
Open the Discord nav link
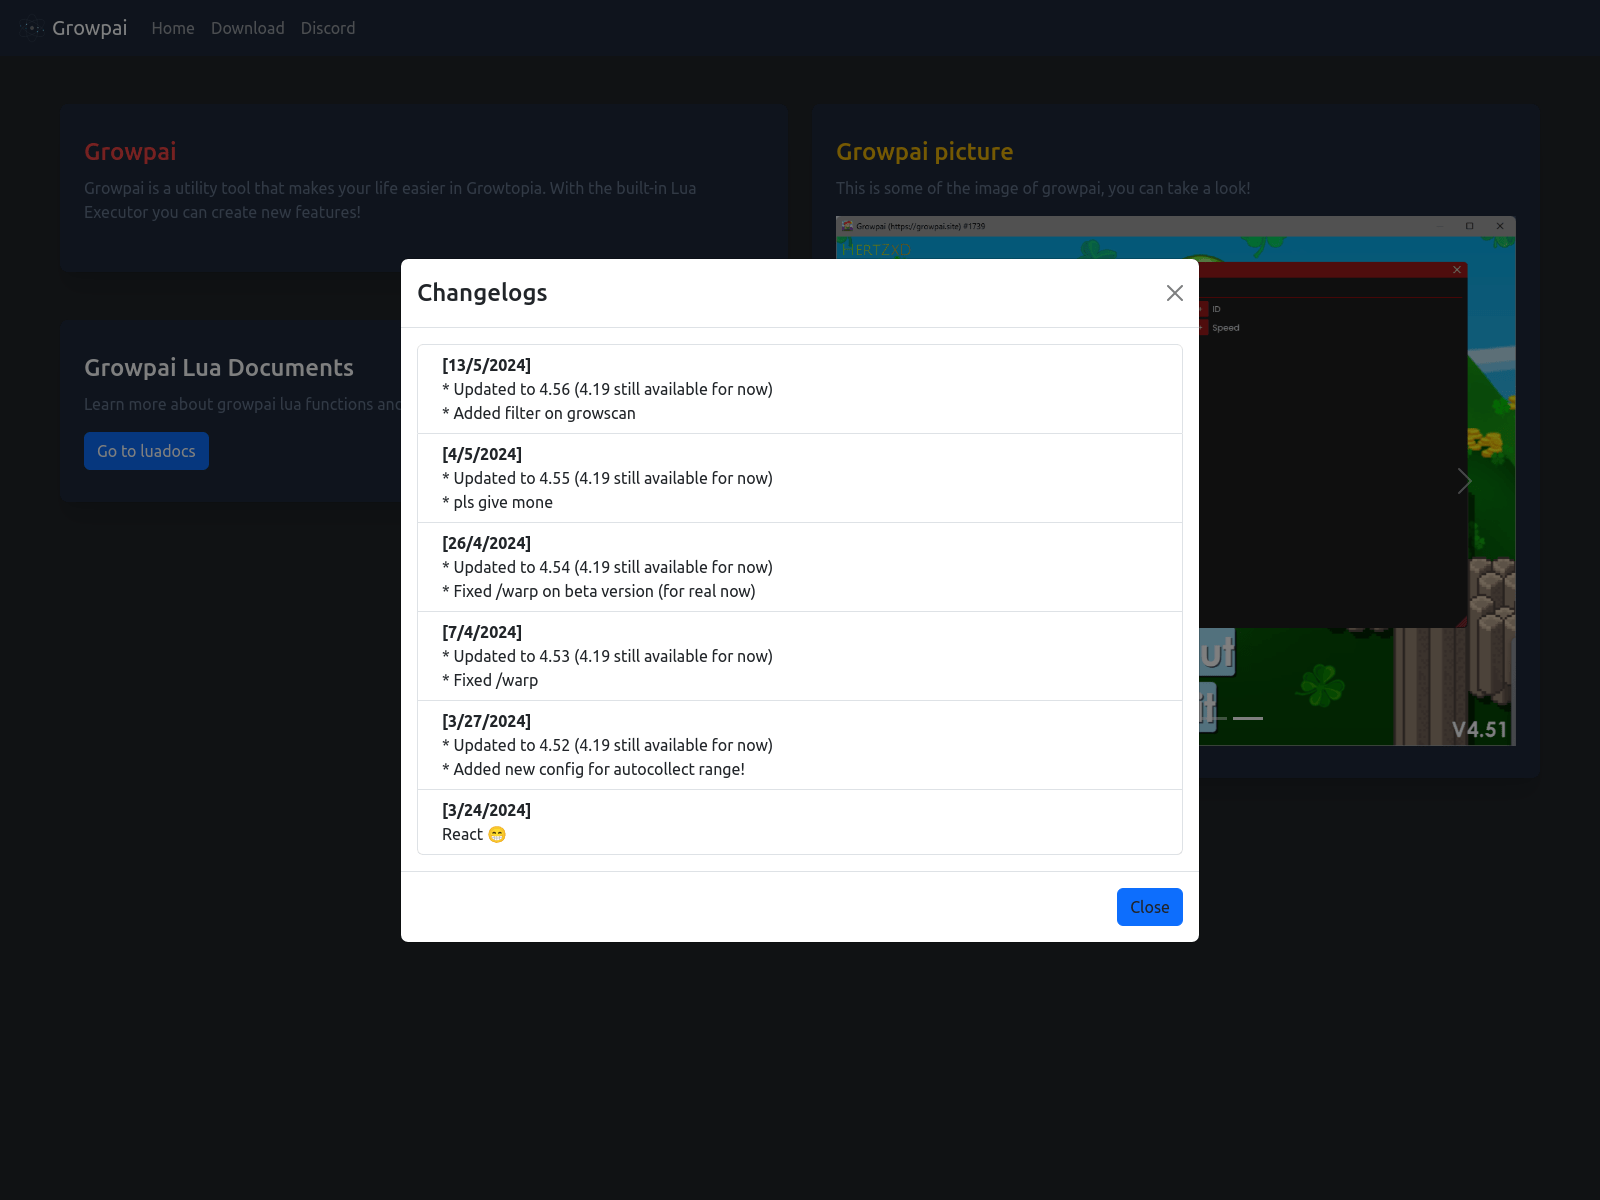point(328,28)
